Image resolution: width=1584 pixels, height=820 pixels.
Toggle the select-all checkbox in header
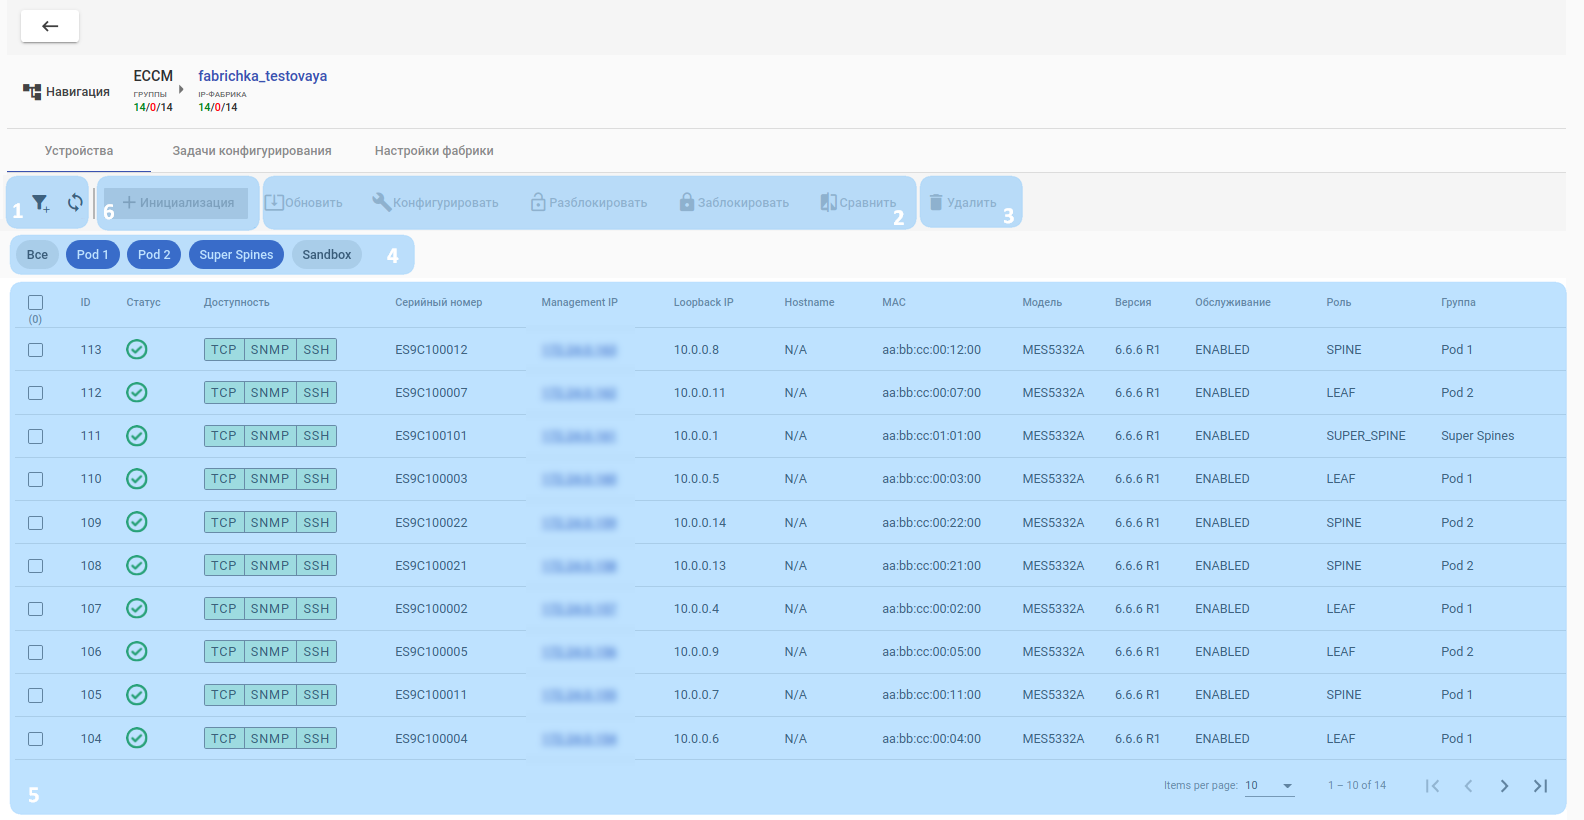click(36, 302)
